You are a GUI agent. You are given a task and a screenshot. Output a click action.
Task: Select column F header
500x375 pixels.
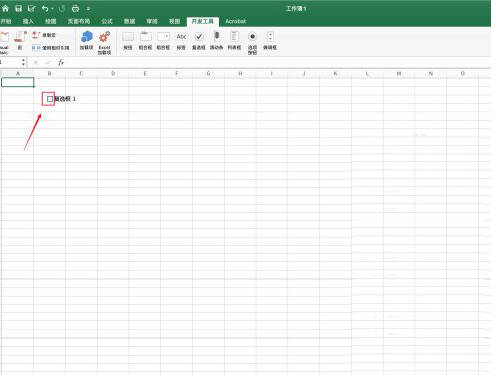(x=177, y=73)
